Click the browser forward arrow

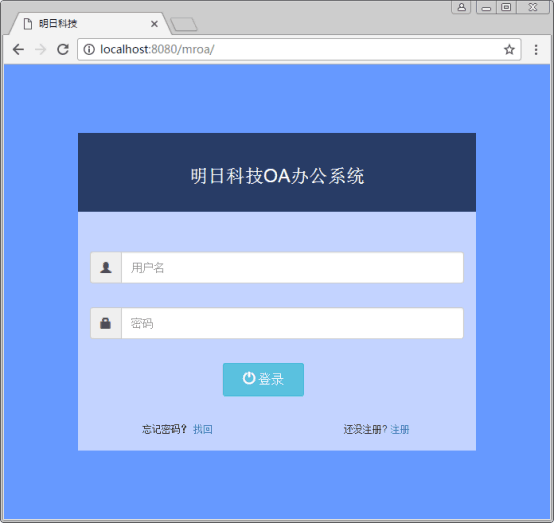click(41, 49)
